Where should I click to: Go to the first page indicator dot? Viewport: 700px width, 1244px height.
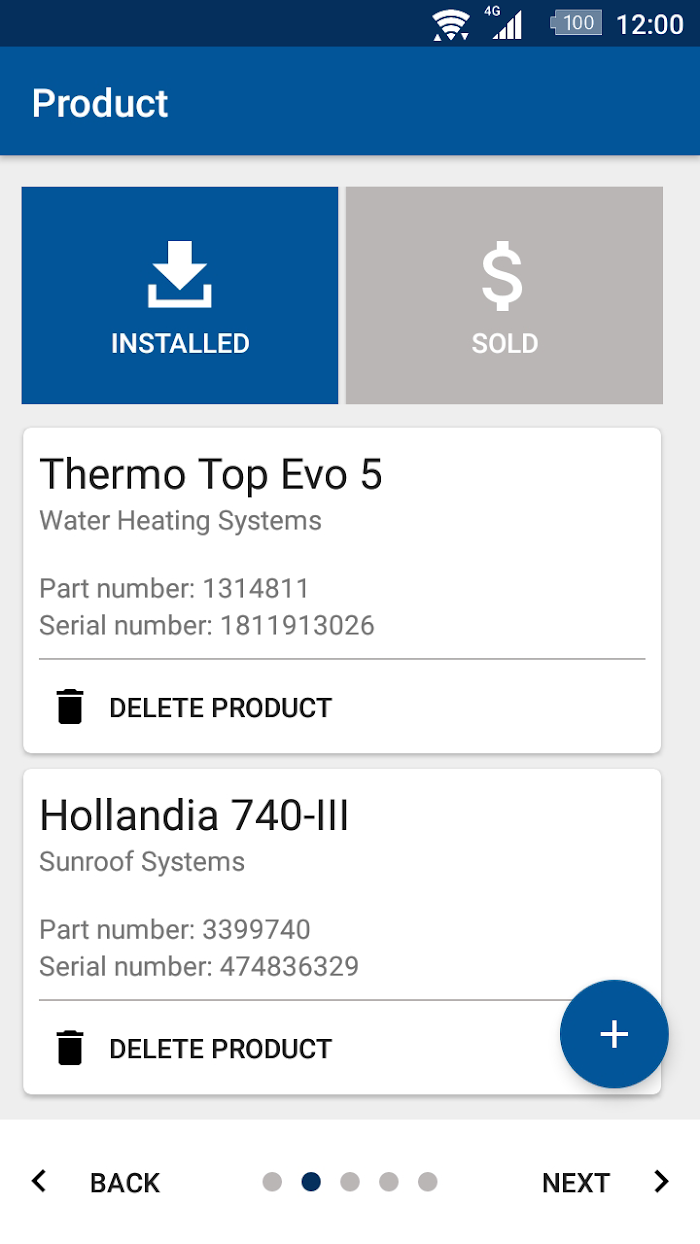coord(272,1182)
